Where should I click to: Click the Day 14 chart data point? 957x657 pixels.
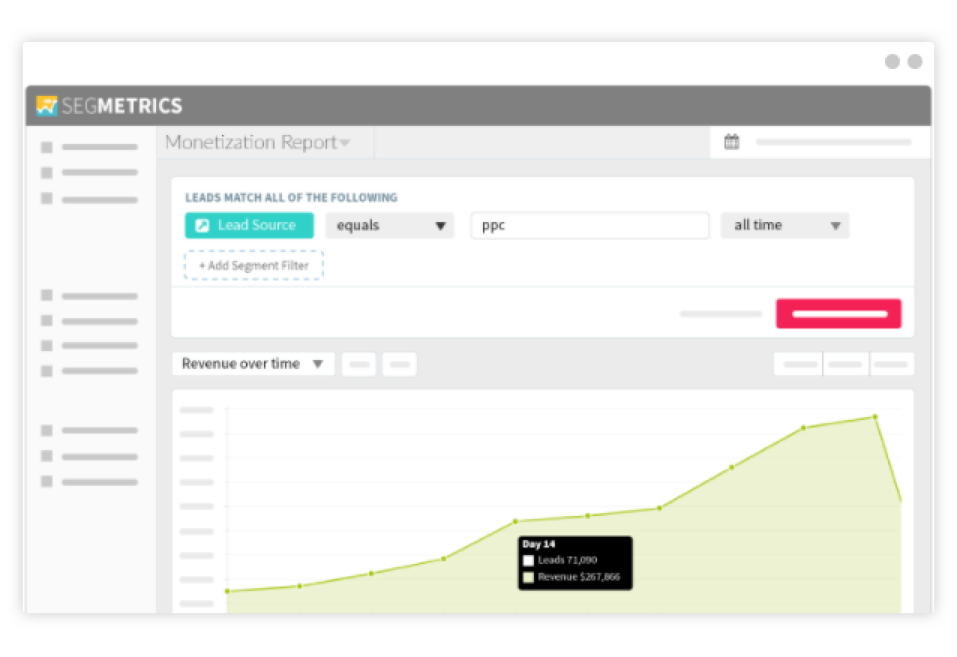(x=516, y=521)
